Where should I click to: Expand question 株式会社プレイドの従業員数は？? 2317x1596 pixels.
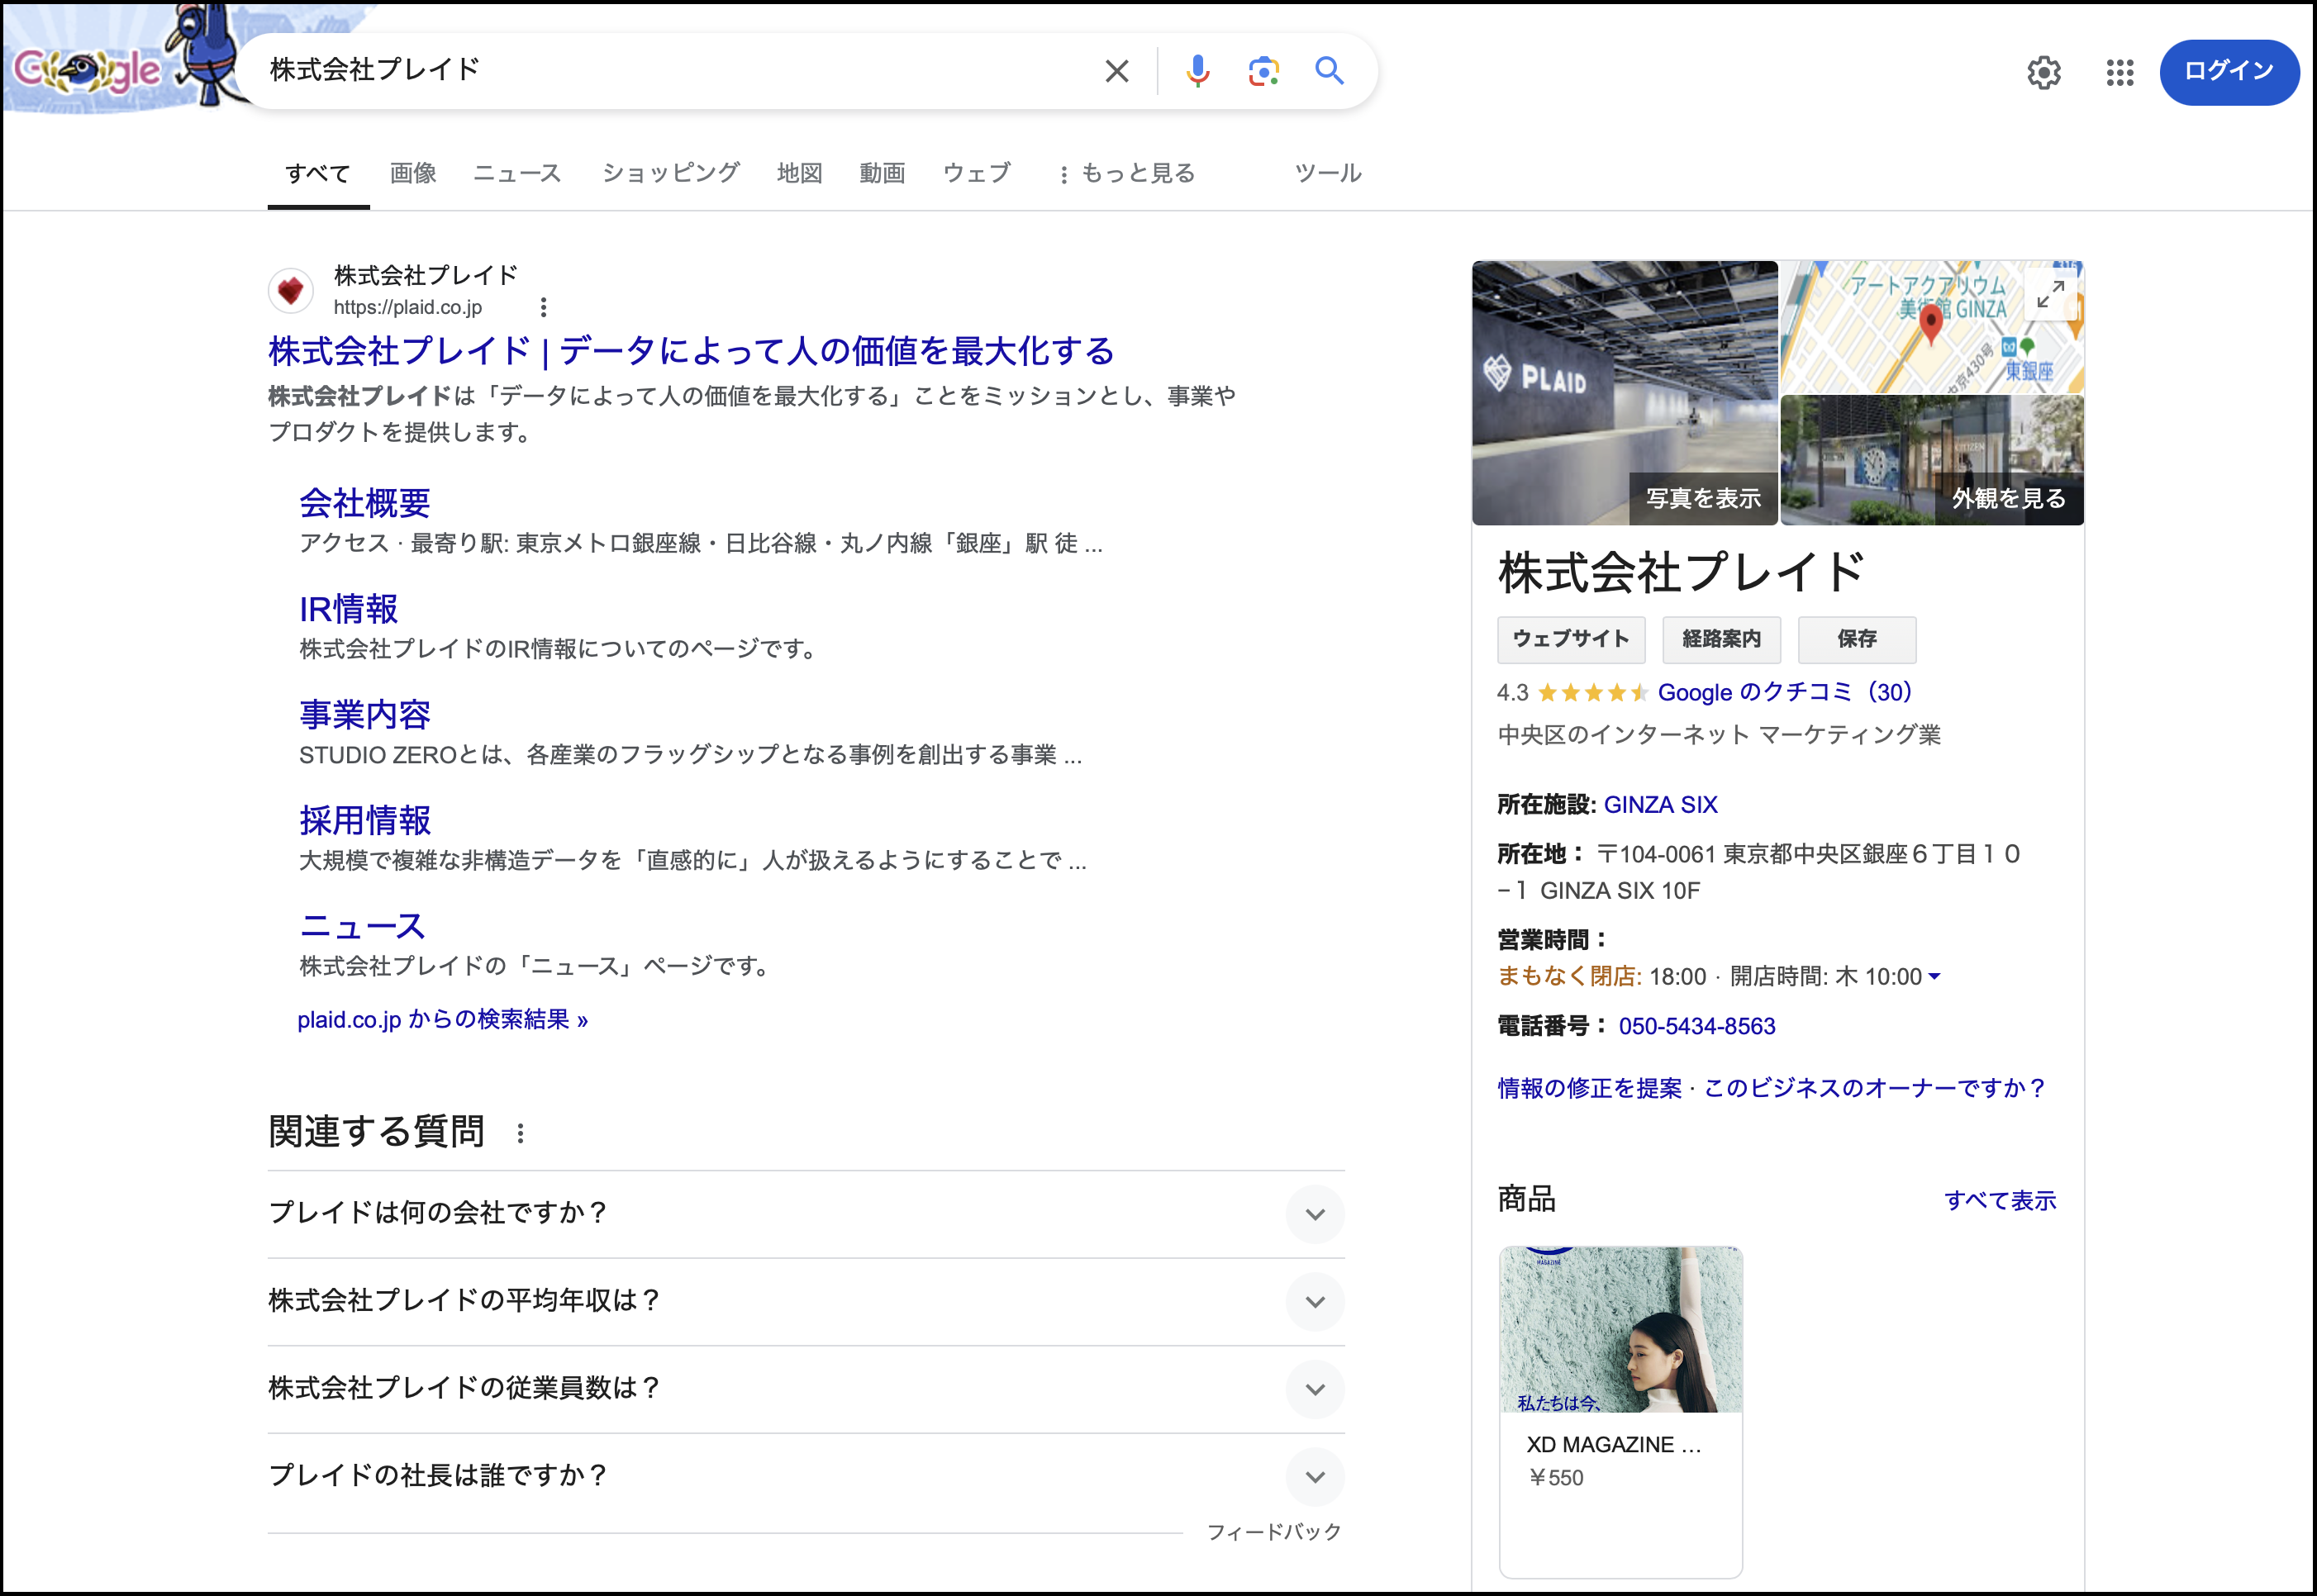806,1389
